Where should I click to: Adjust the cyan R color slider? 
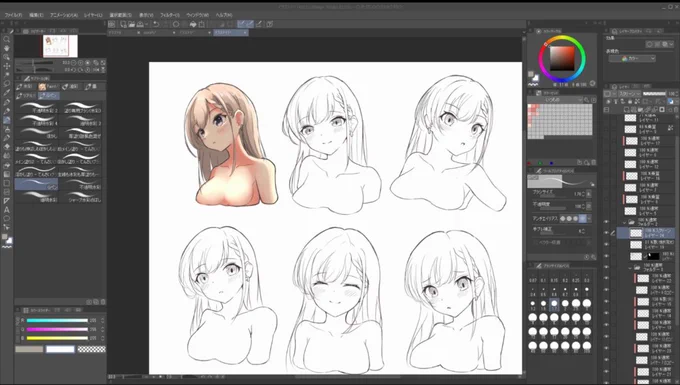coord(57,320)
